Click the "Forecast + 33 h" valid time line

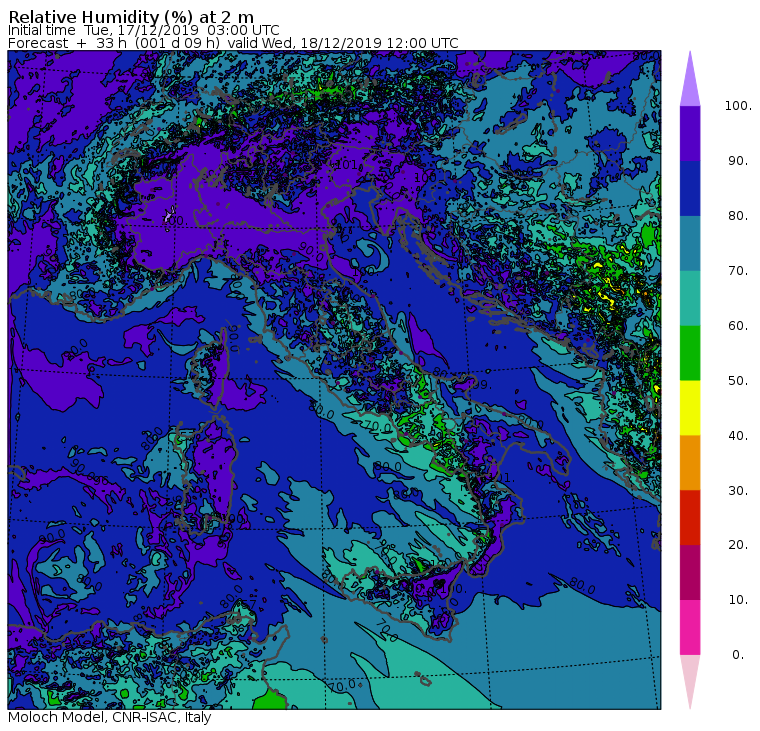click(233, 43)
